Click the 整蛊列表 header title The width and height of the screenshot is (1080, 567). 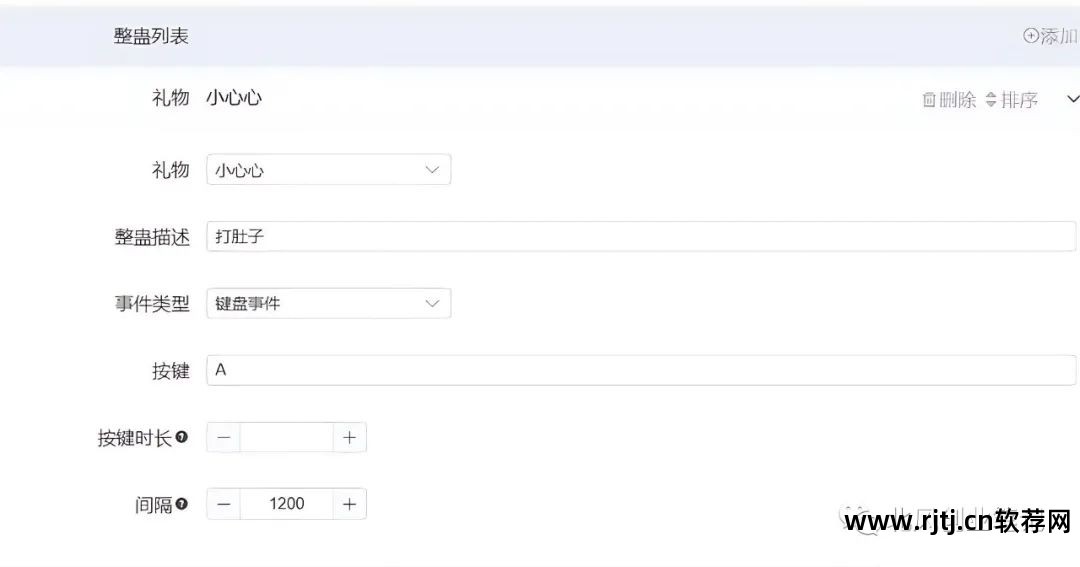coord(151,36)
